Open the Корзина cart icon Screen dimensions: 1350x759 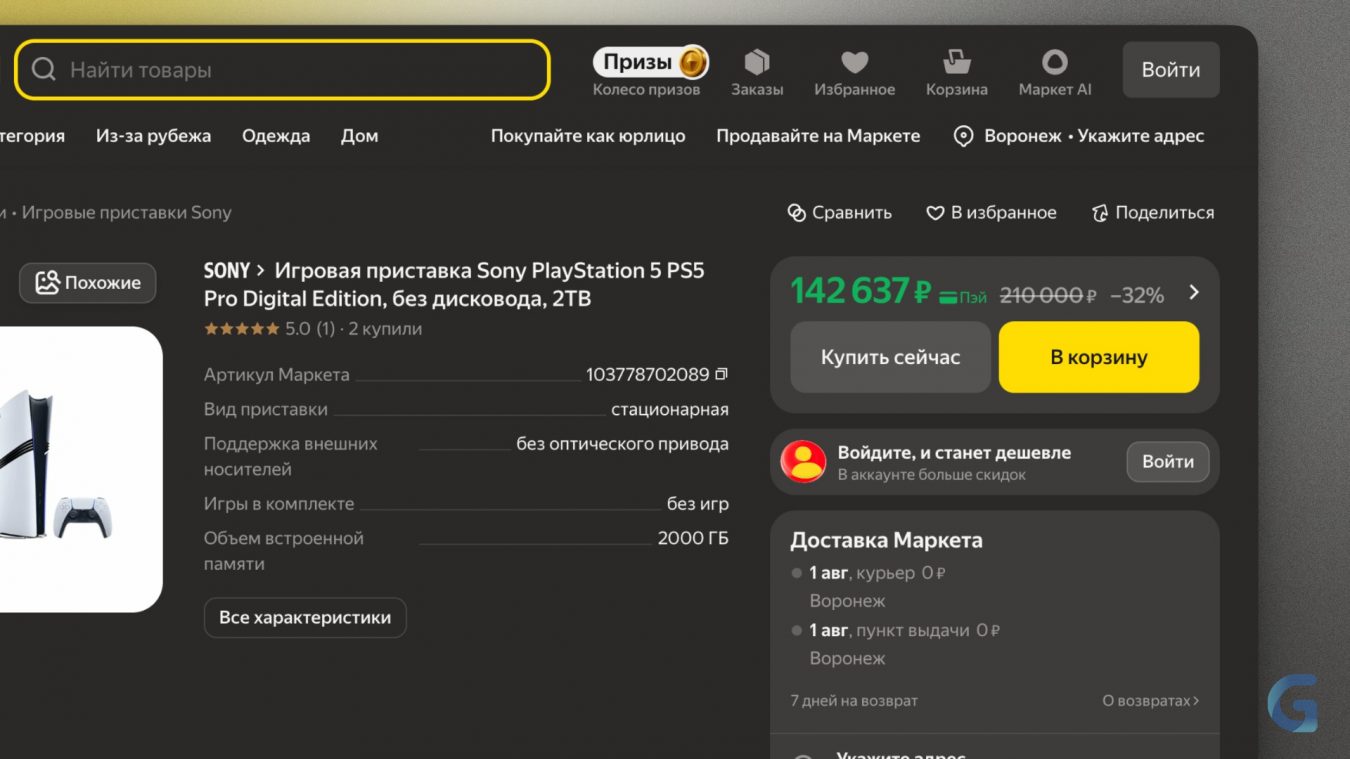coord(957,62)
